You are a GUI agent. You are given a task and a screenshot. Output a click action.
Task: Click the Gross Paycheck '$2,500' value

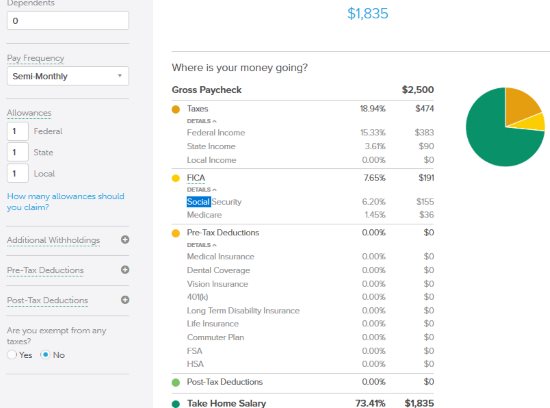click(x=418, y=90)
